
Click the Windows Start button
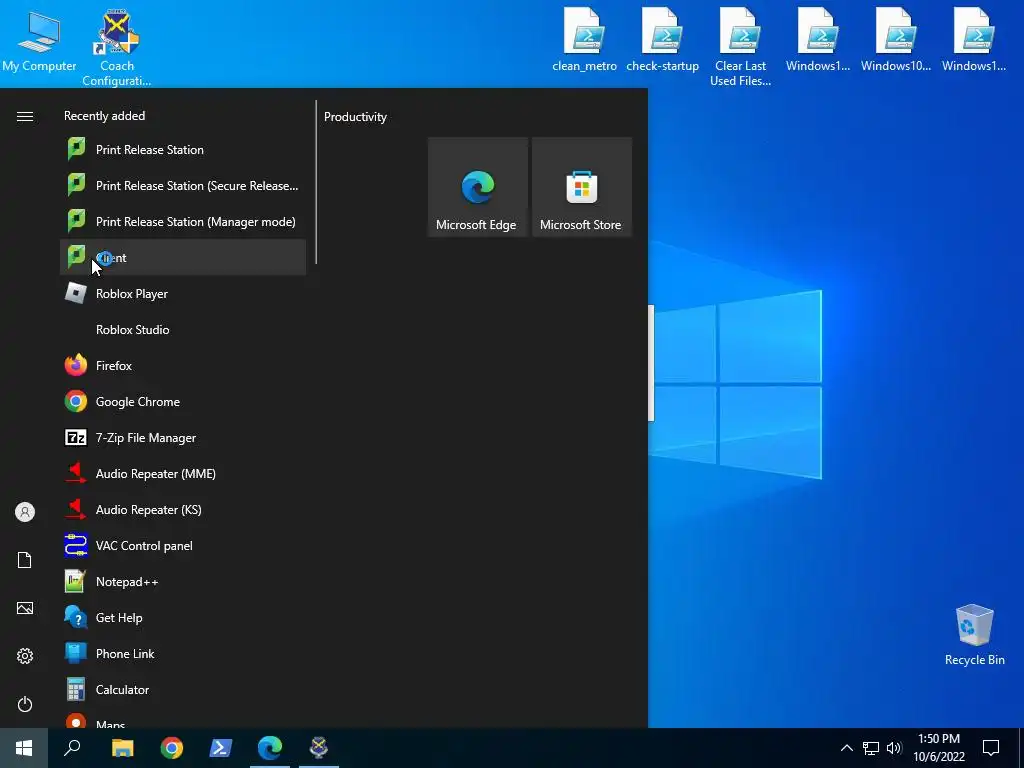click(x=24, y=748)
